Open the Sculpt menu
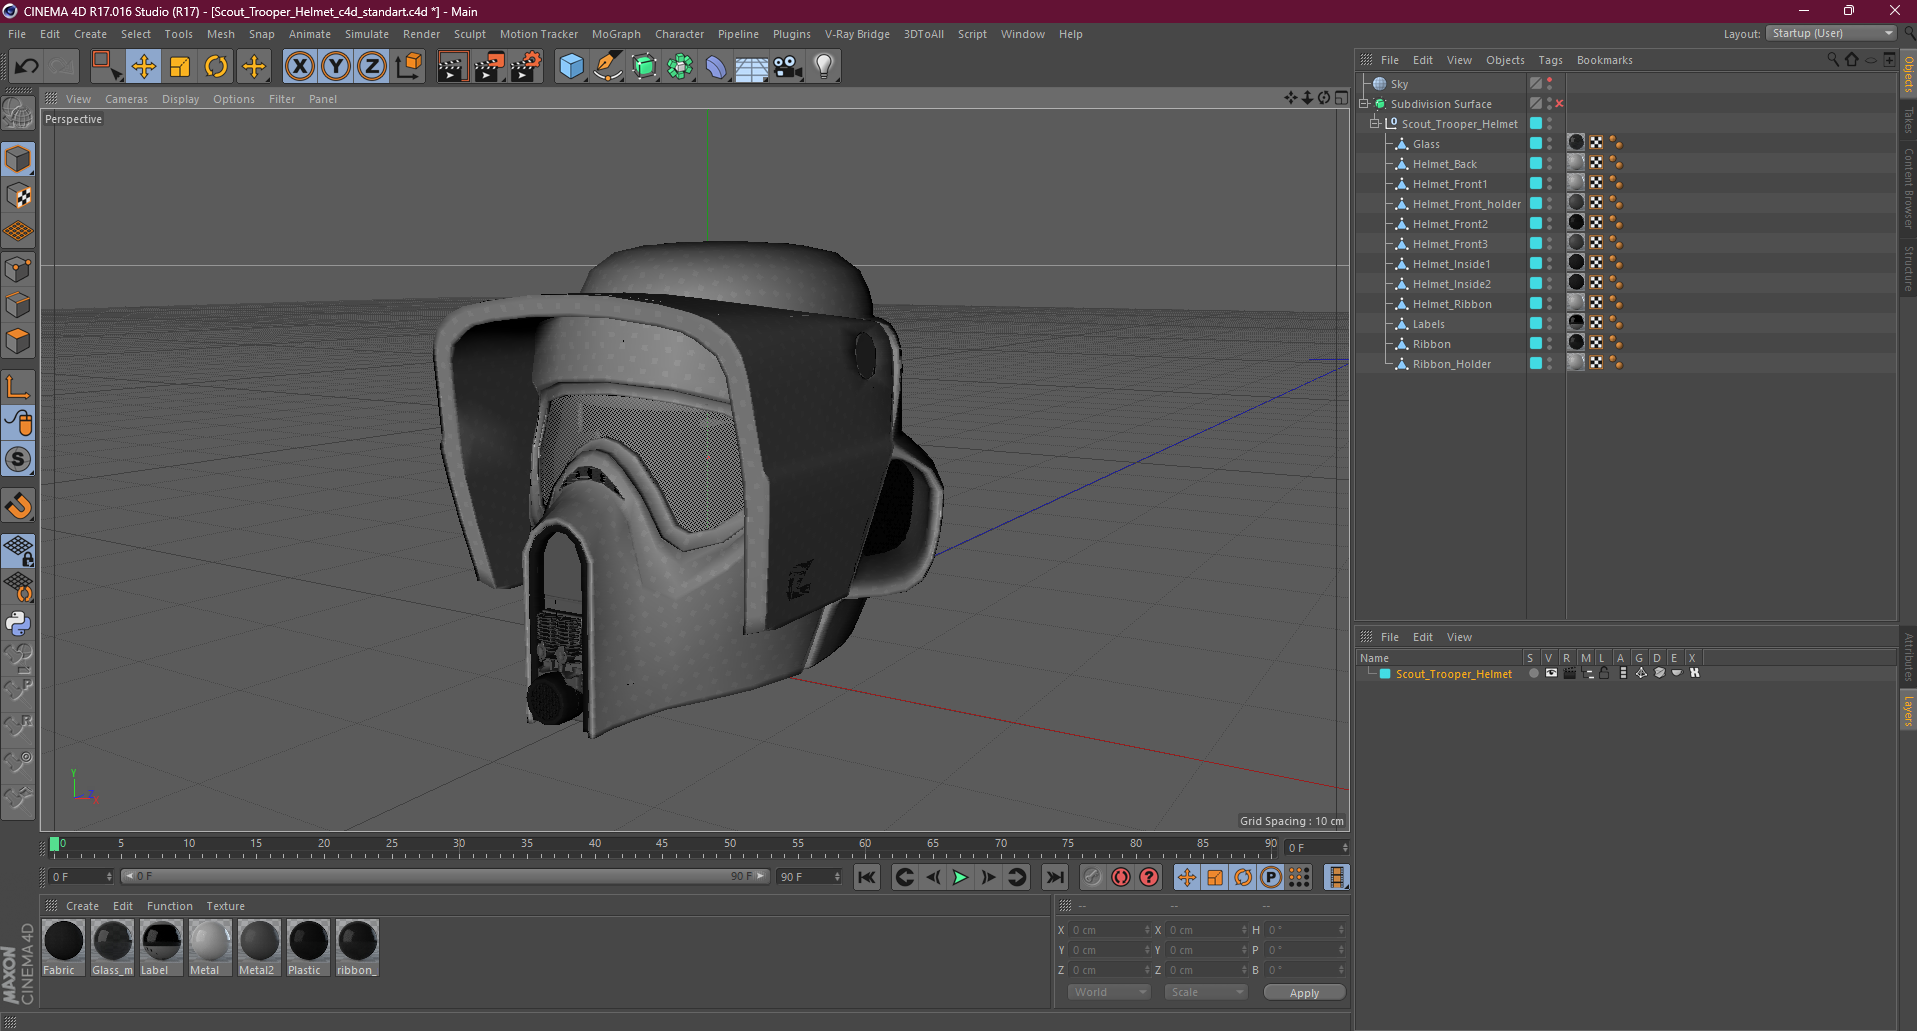Screen dimensions: 1917x1031 pos(469,34)
